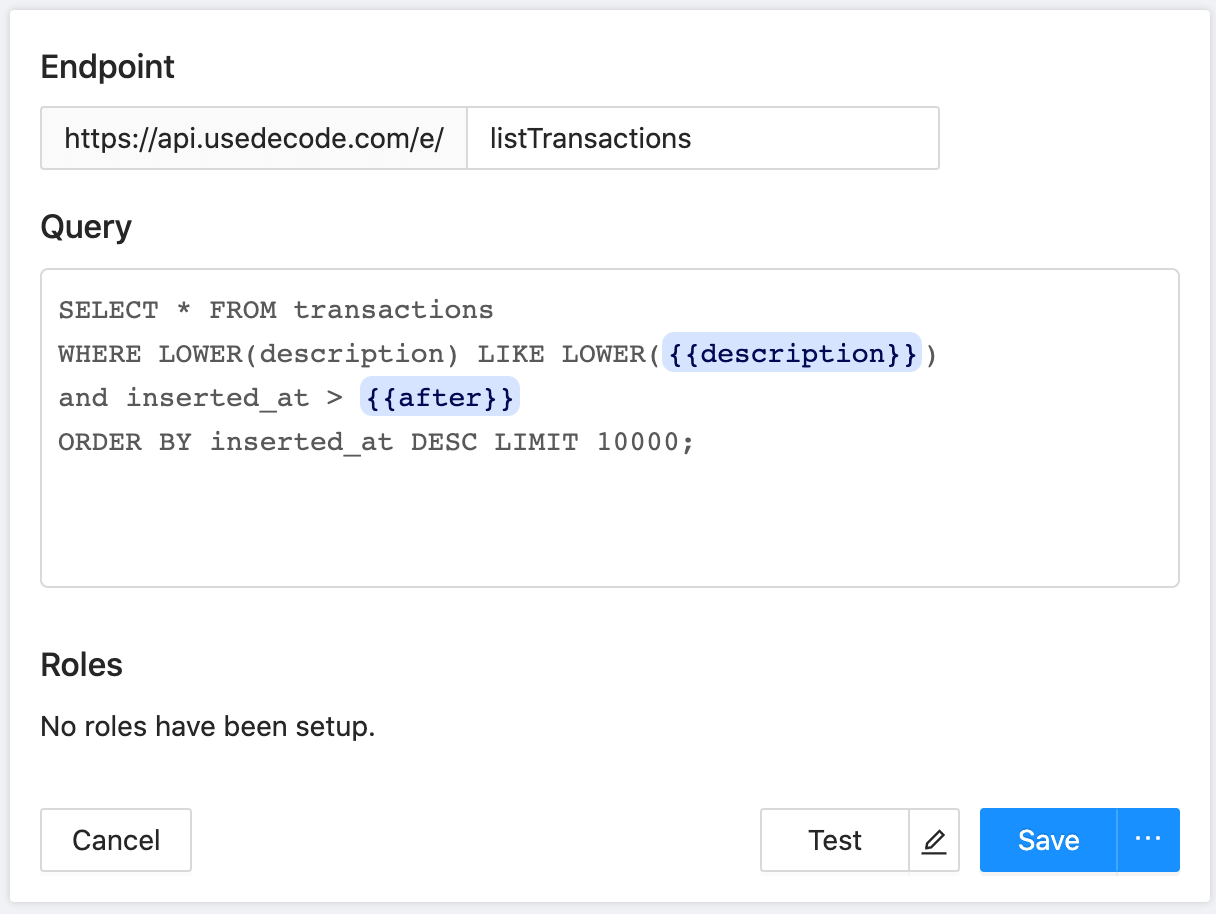This screenshot has width=1216, height=914.
Task: Click the Roles section heading
Action: [82, 665]
